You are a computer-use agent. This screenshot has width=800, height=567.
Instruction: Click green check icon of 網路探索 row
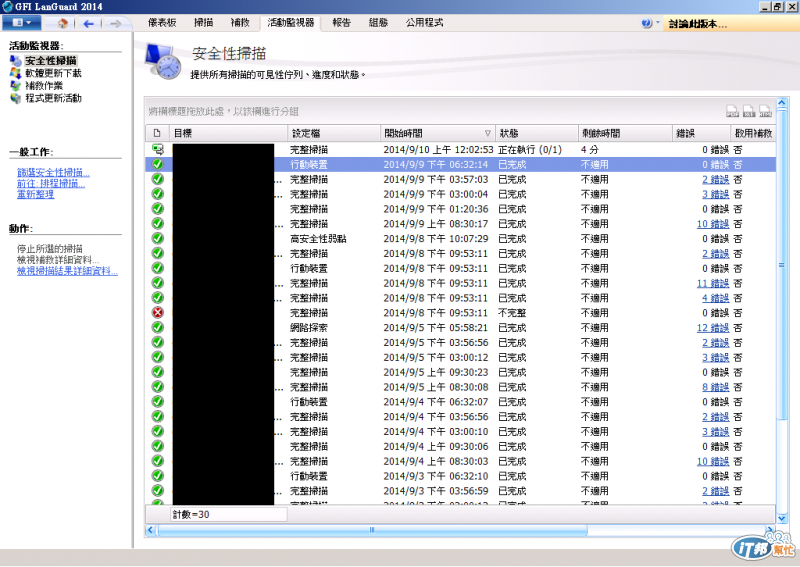point(158,327)
